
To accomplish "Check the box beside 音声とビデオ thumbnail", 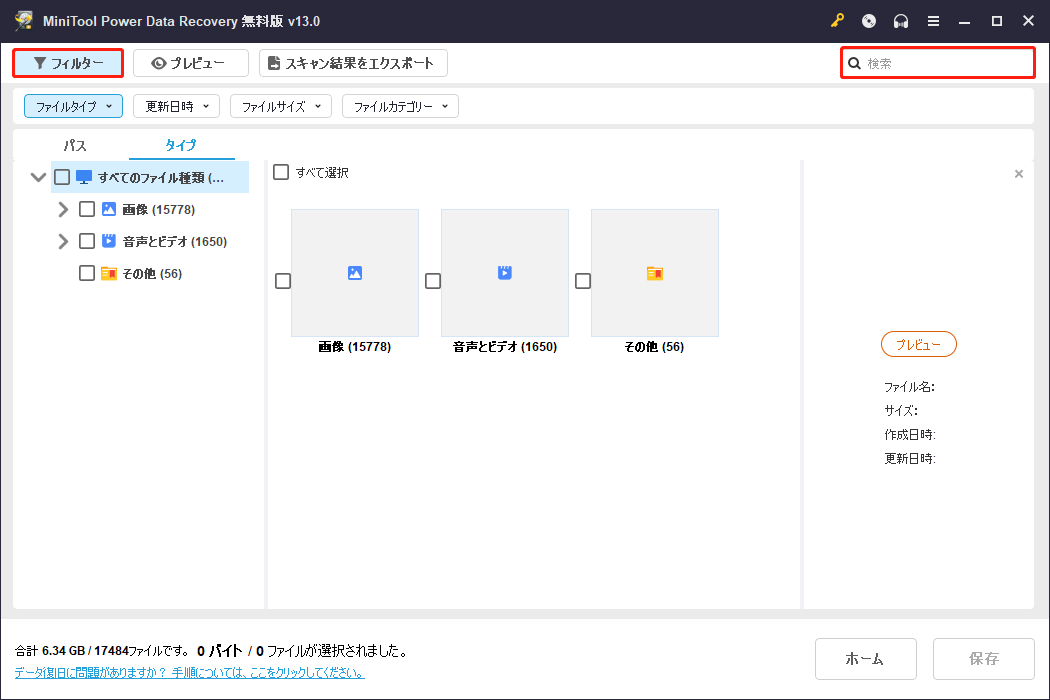I will click(433, 281).
